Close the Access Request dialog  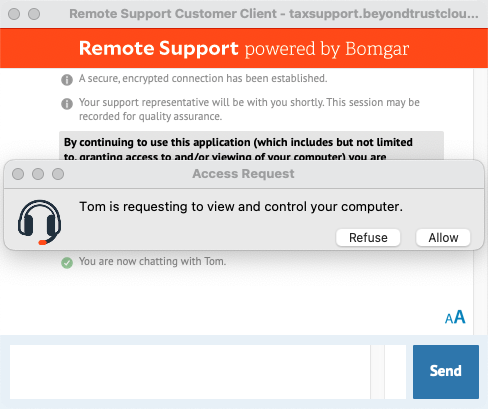(18, 174)
